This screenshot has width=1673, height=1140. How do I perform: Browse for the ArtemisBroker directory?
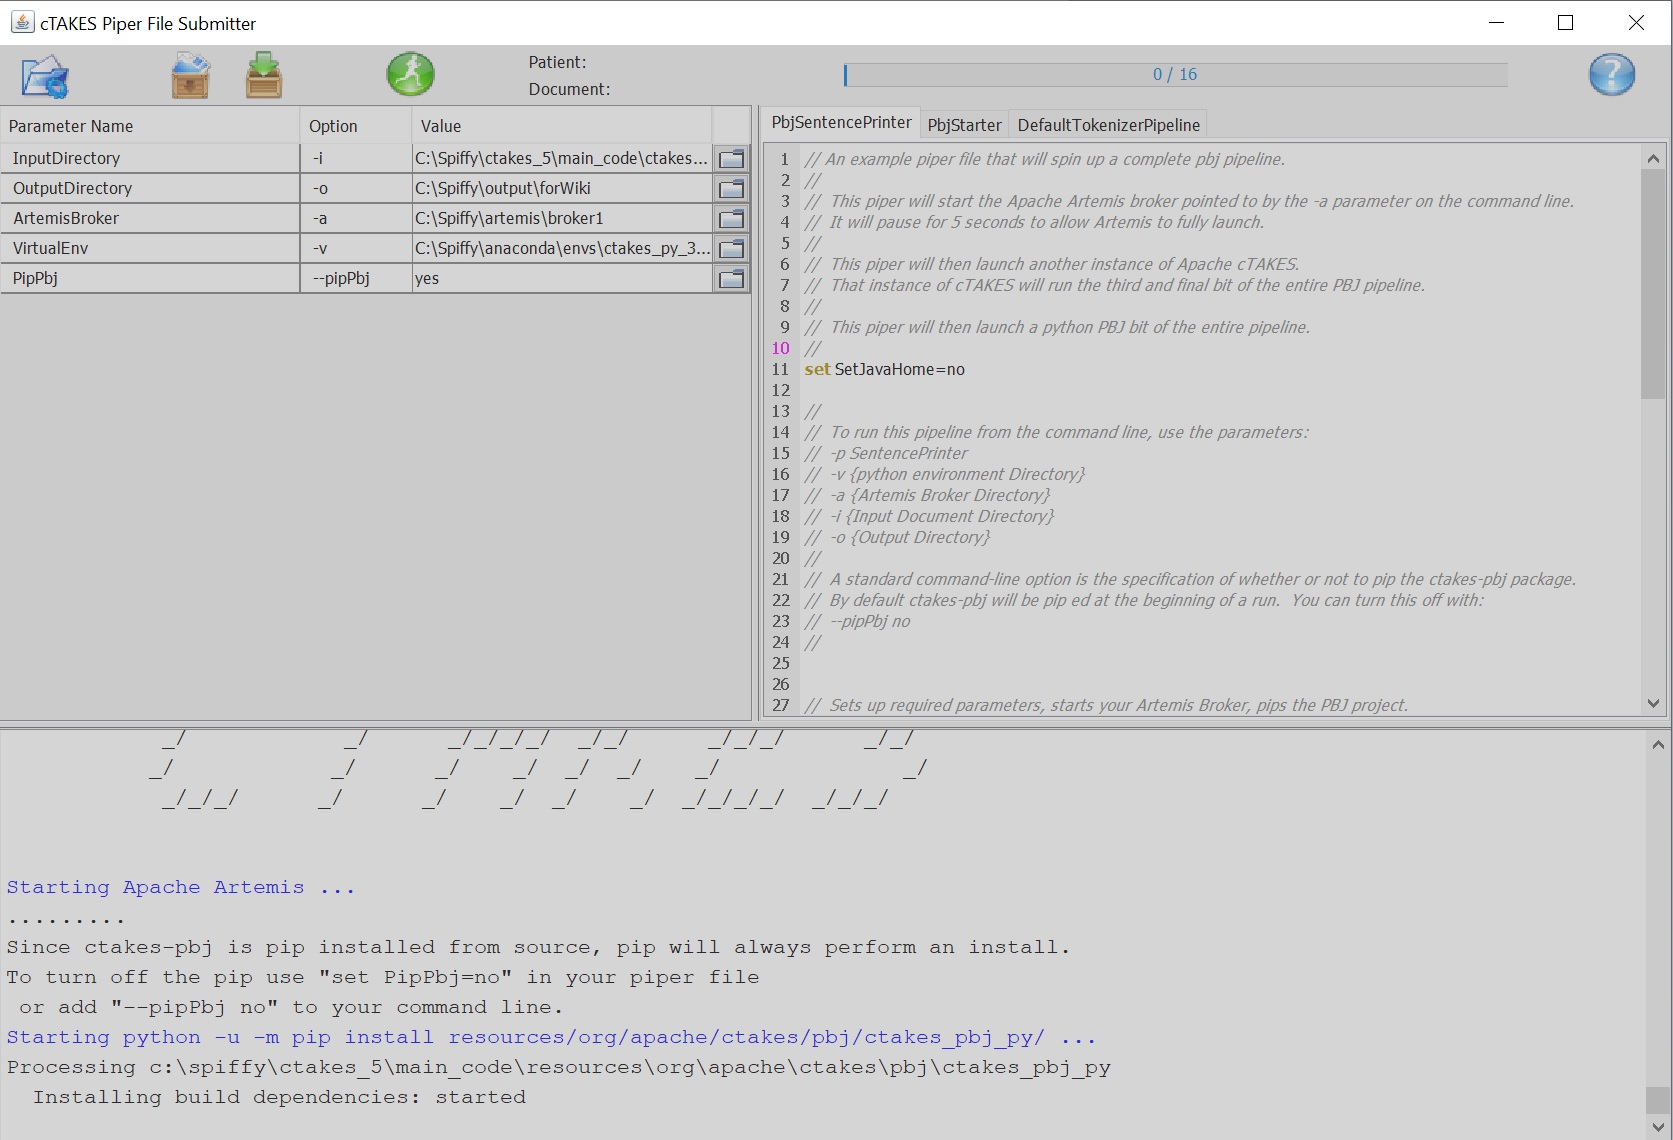point(732,219)
